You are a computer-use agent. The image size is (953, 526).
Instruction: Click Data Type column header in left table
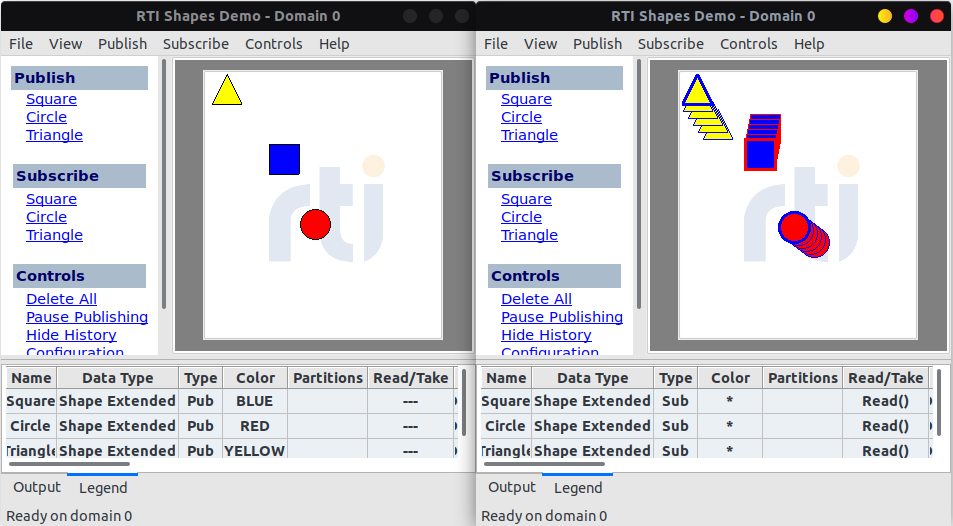[x=117, y=378]
